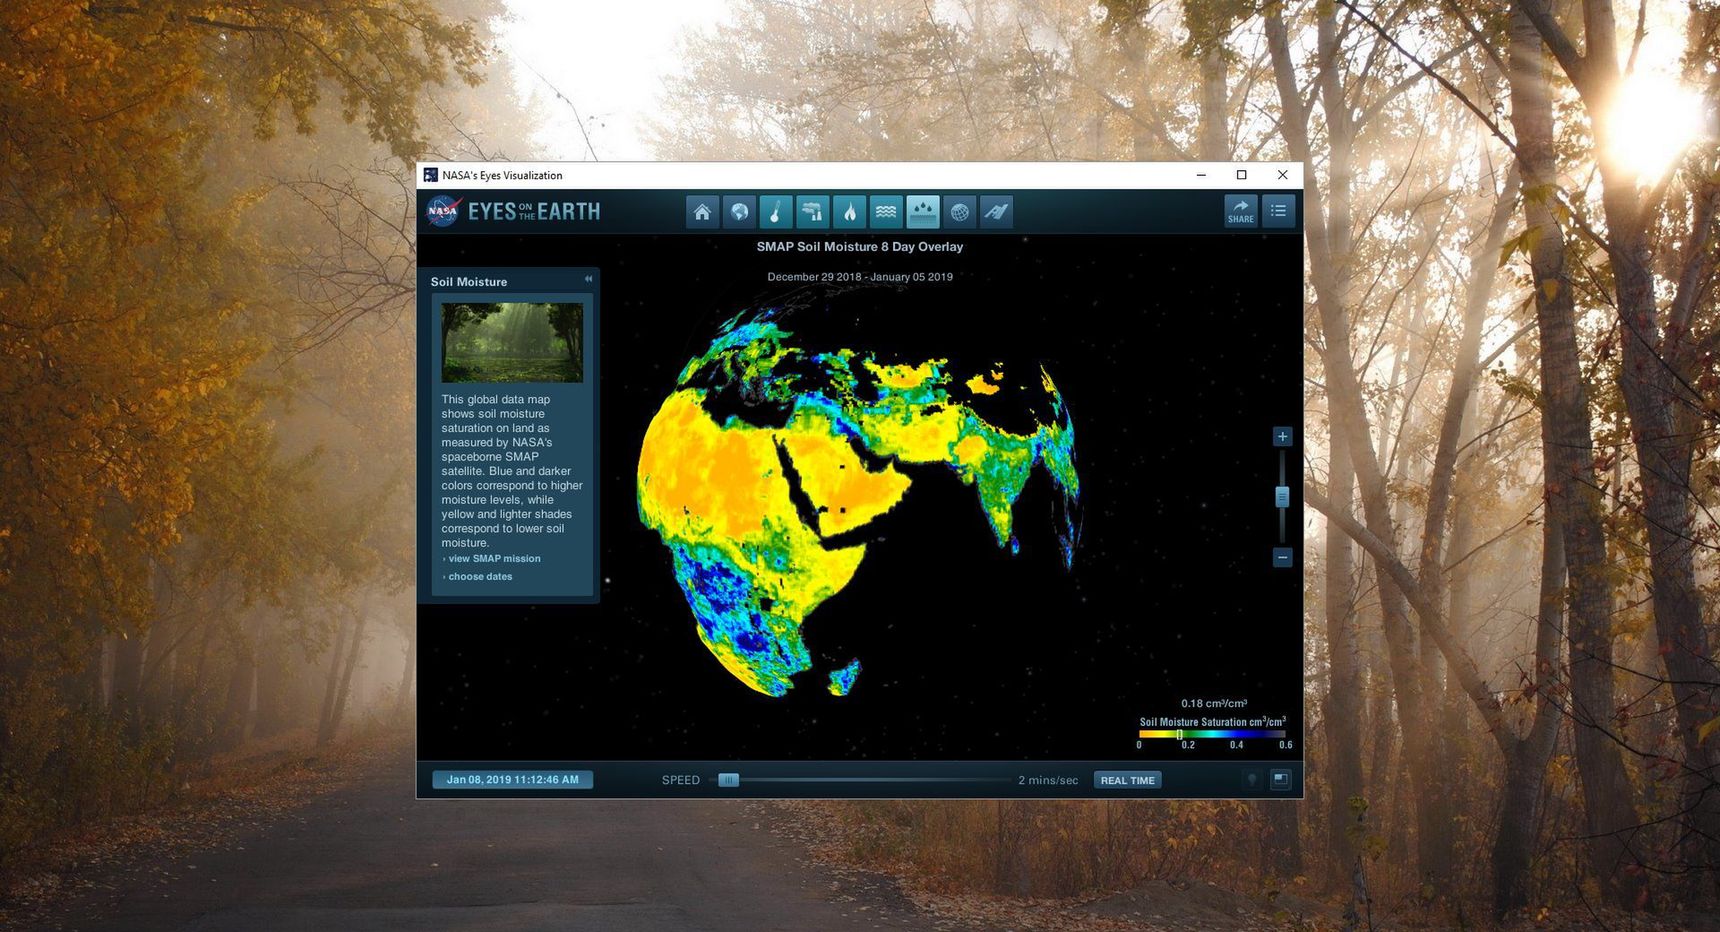Click the REAL TIME button
Viewport: 1720px width, 932px height.
click(x=1127, y=780)
